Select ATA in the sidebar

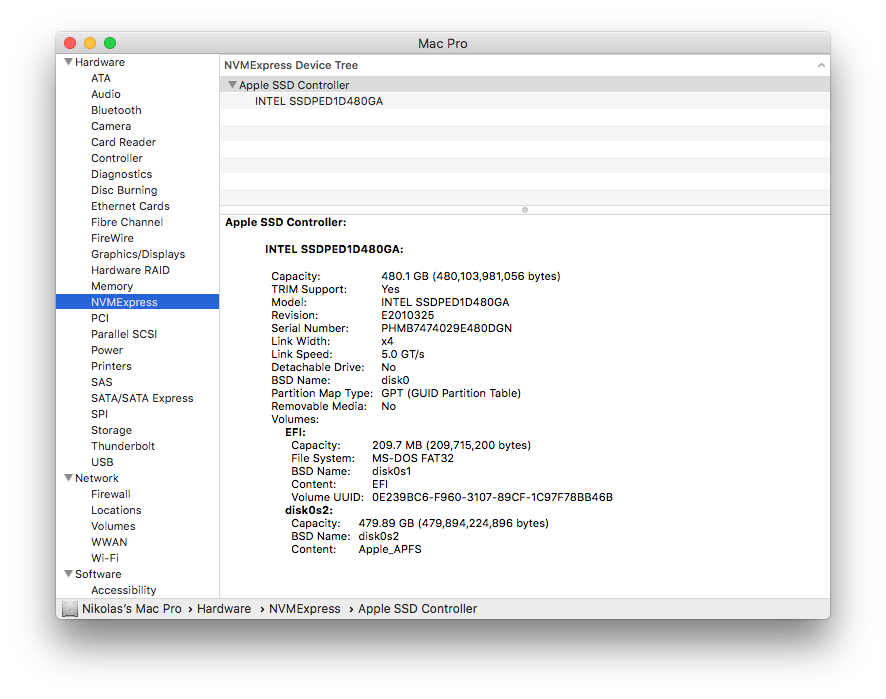pos(101,78)
